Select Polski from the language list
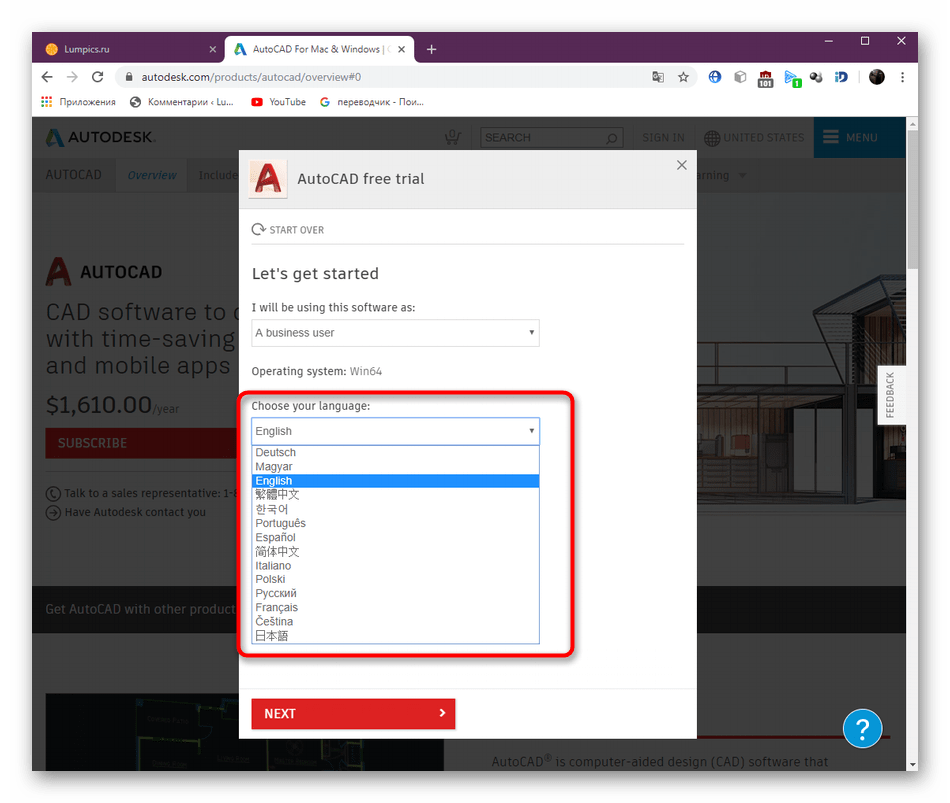The image size is (950, 803). [395, 579]
